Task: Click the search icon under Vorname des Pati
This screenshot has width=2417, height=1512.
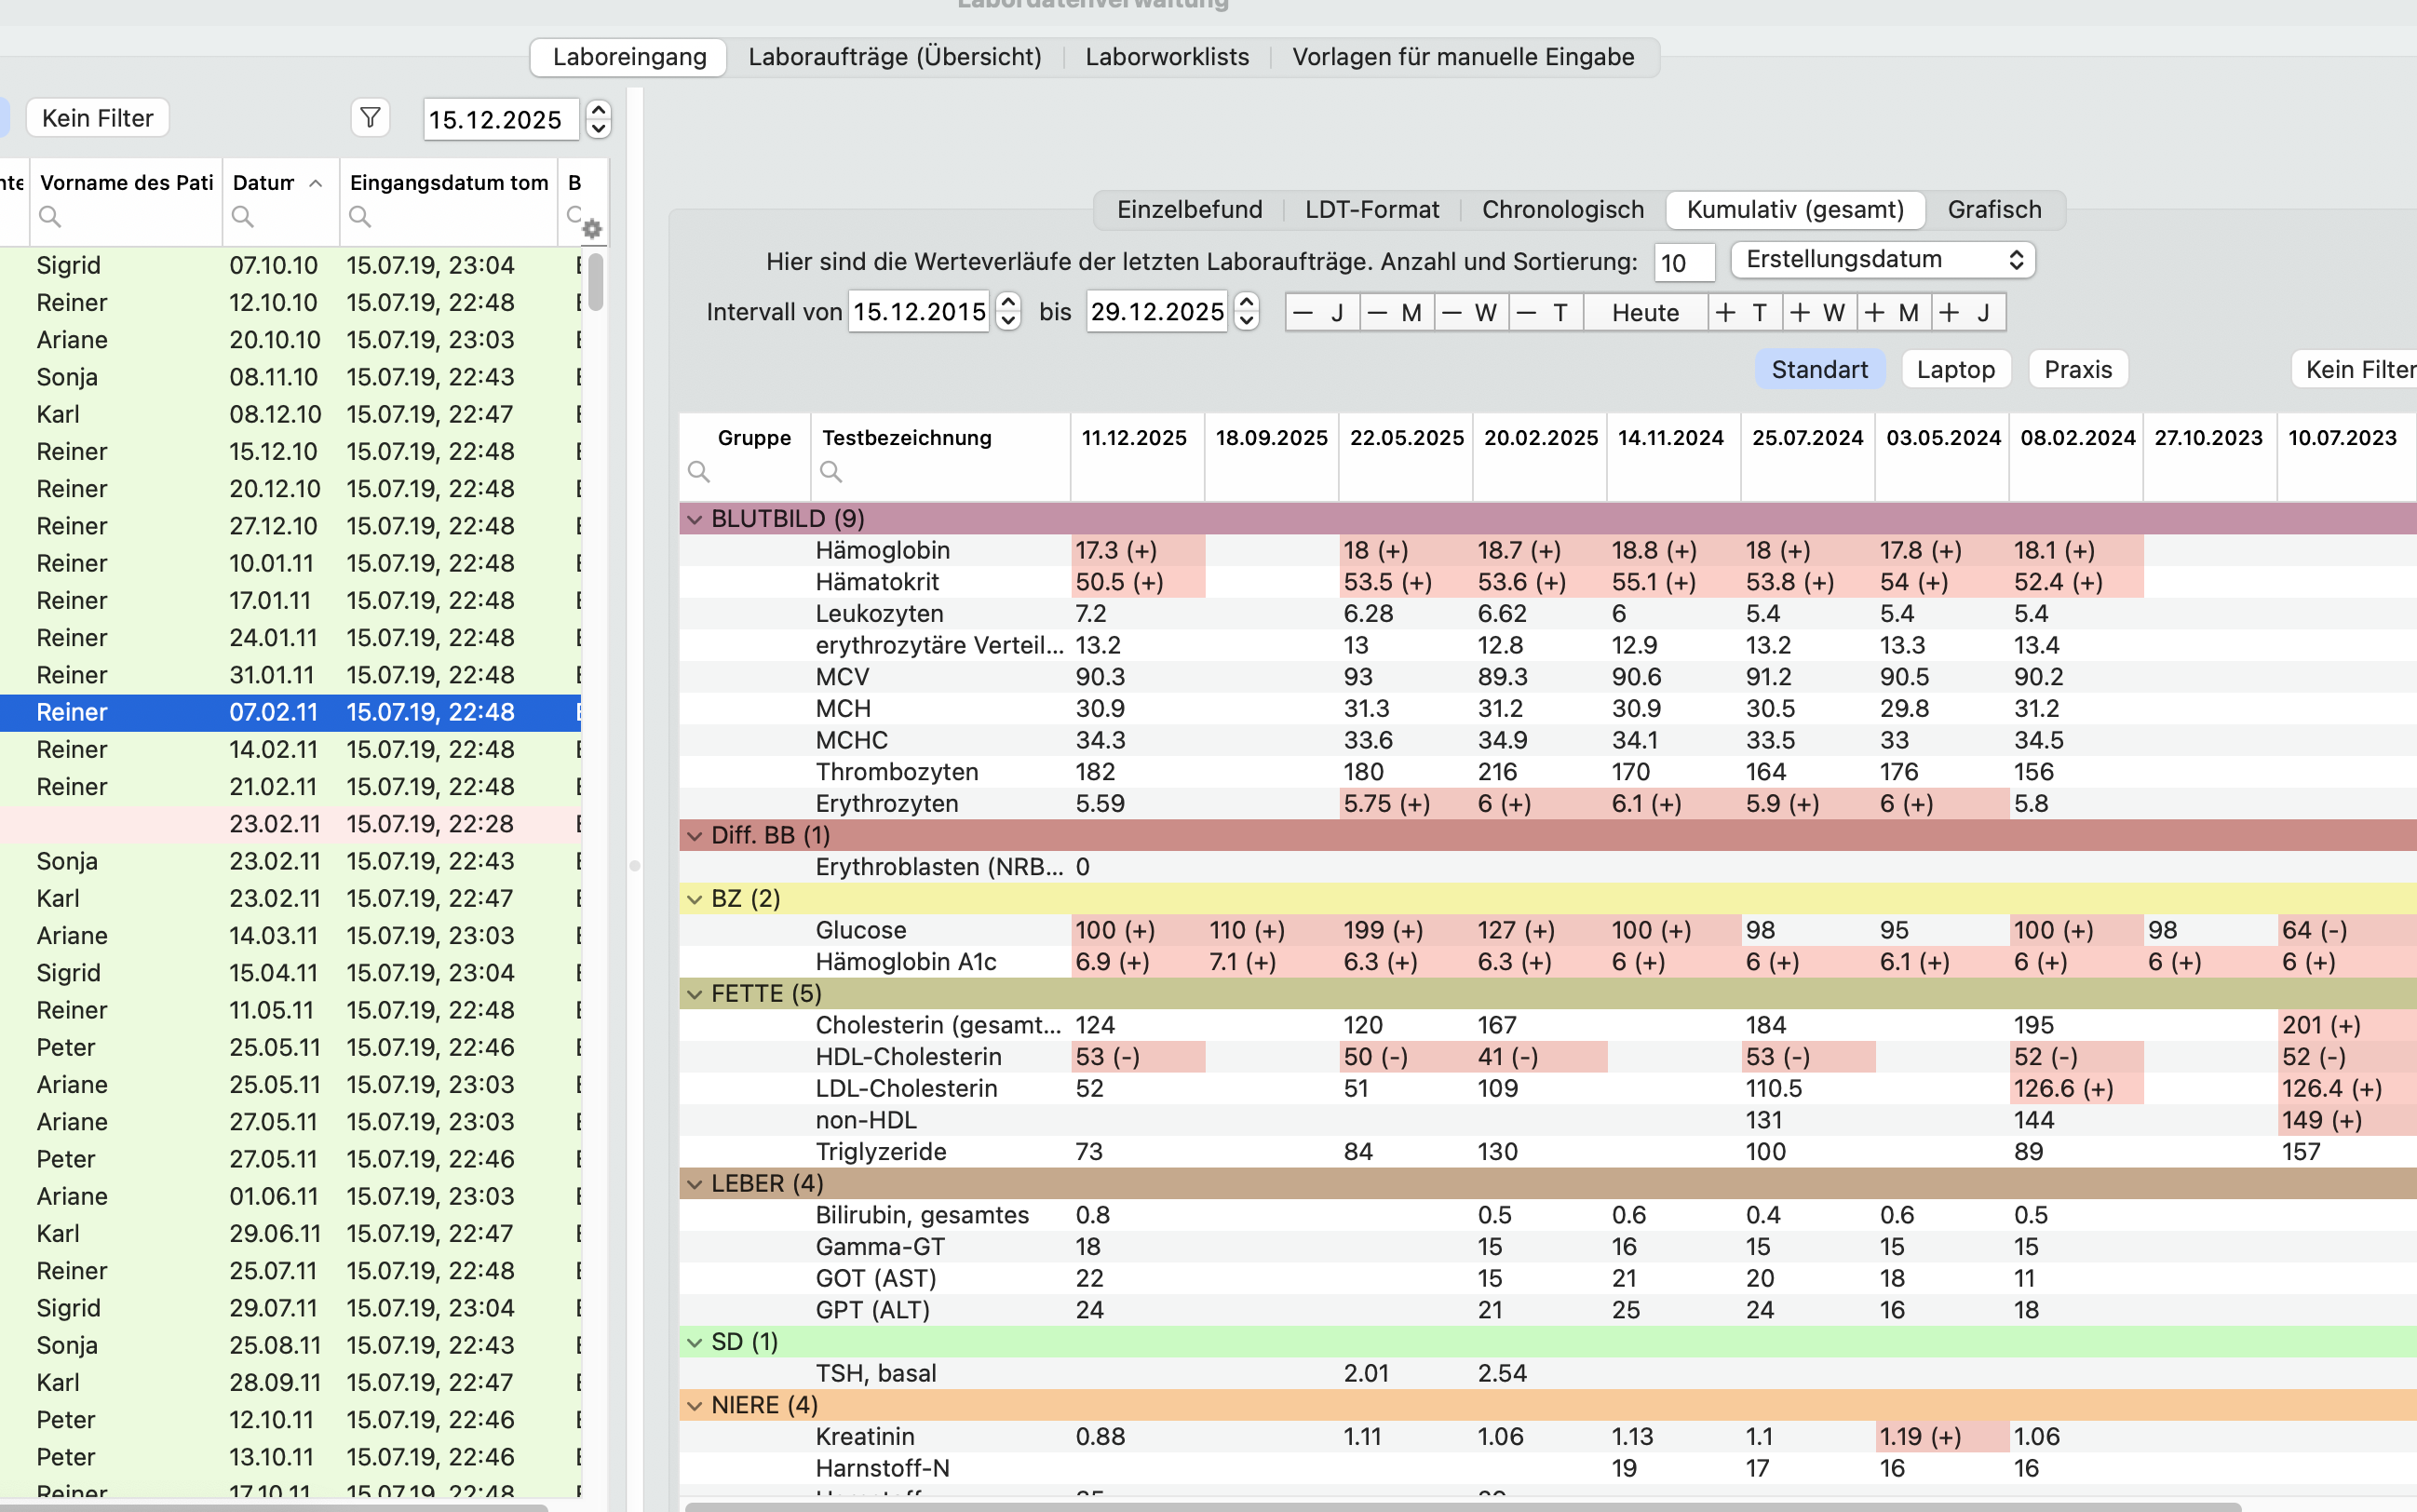Action: click(50, 216)
